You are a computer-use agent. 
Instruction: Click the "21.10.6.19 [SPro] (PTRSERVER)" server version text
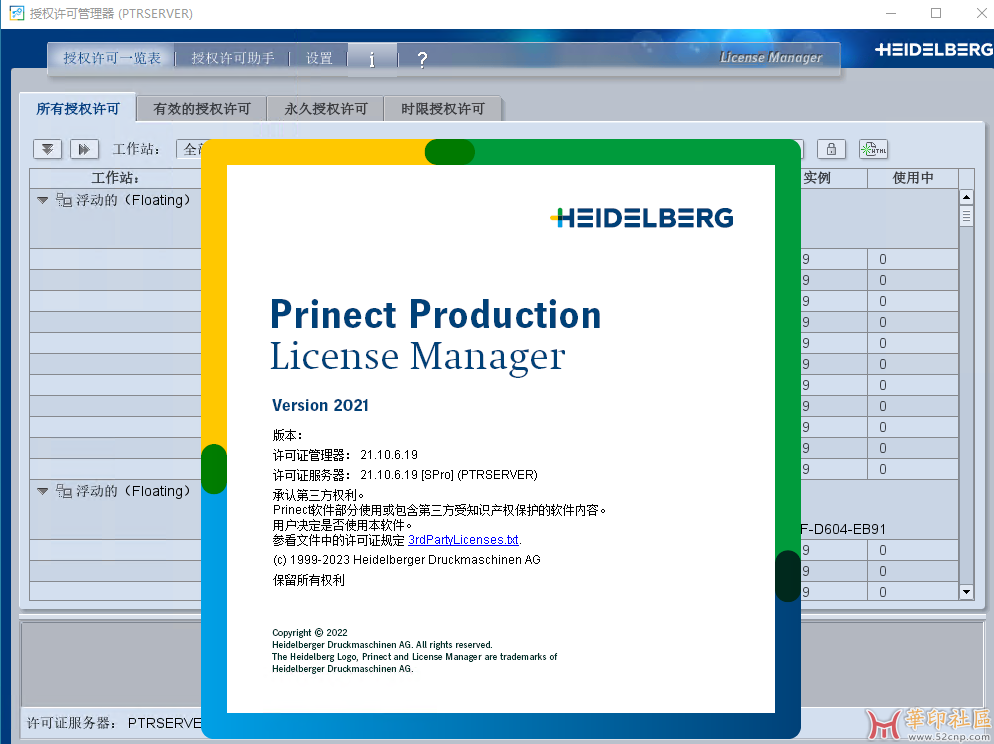449,475
